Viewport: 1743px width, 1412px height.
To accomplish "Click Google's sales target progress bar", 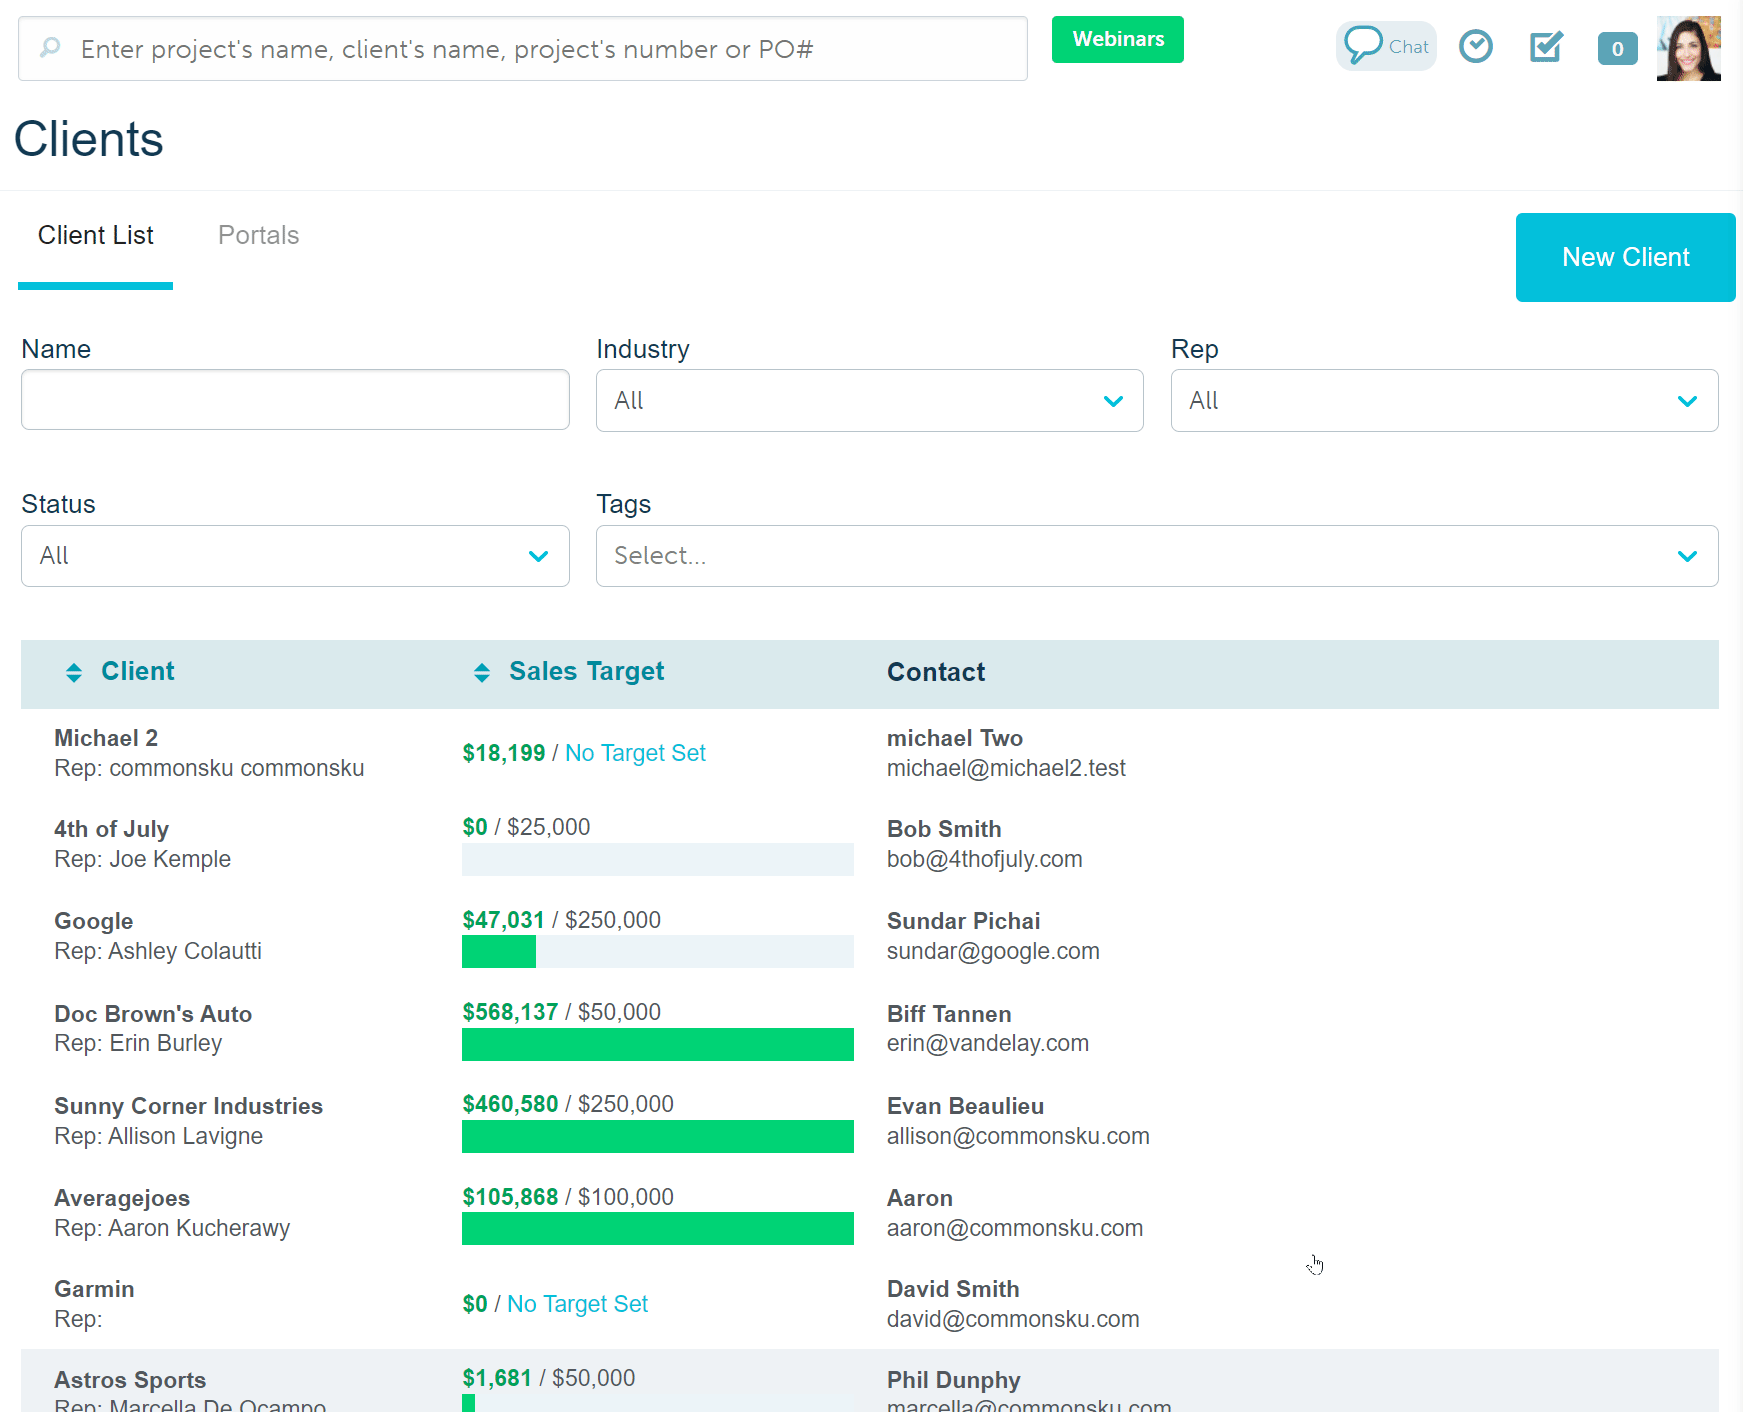I will (657, 951).
